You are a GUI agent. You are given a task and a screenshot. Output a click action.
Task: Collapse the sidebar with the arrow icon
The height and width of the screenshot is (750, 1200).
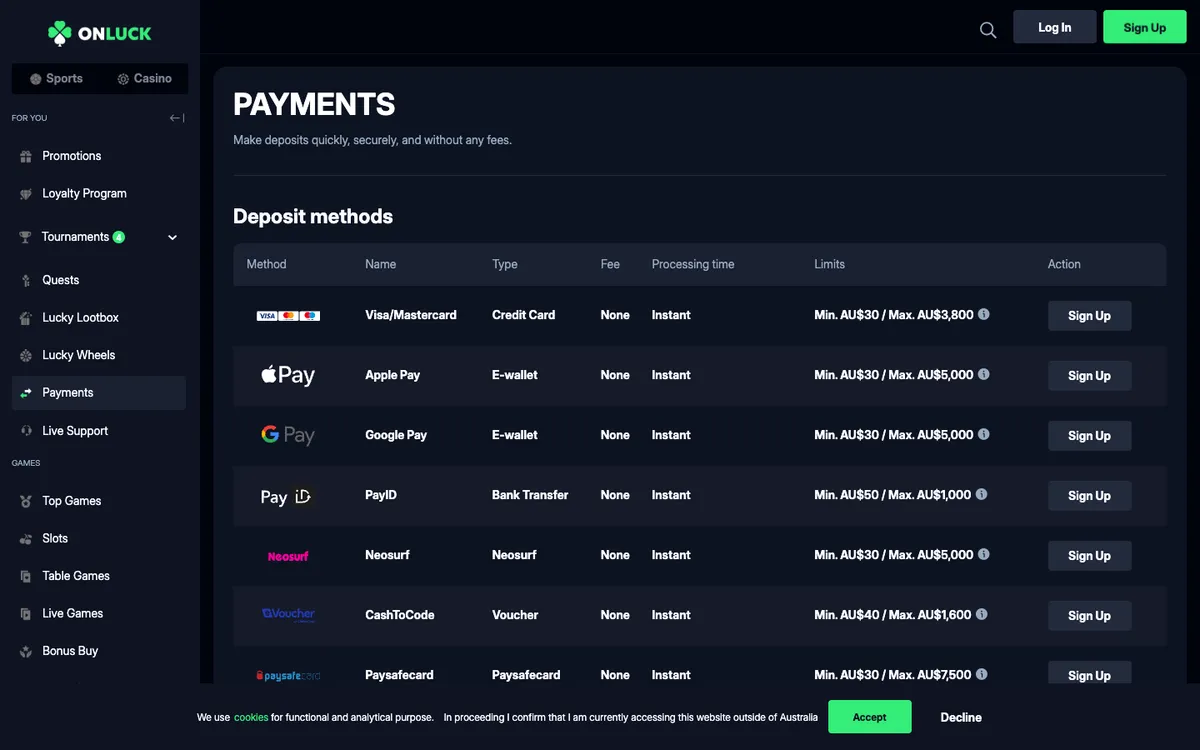177,118
